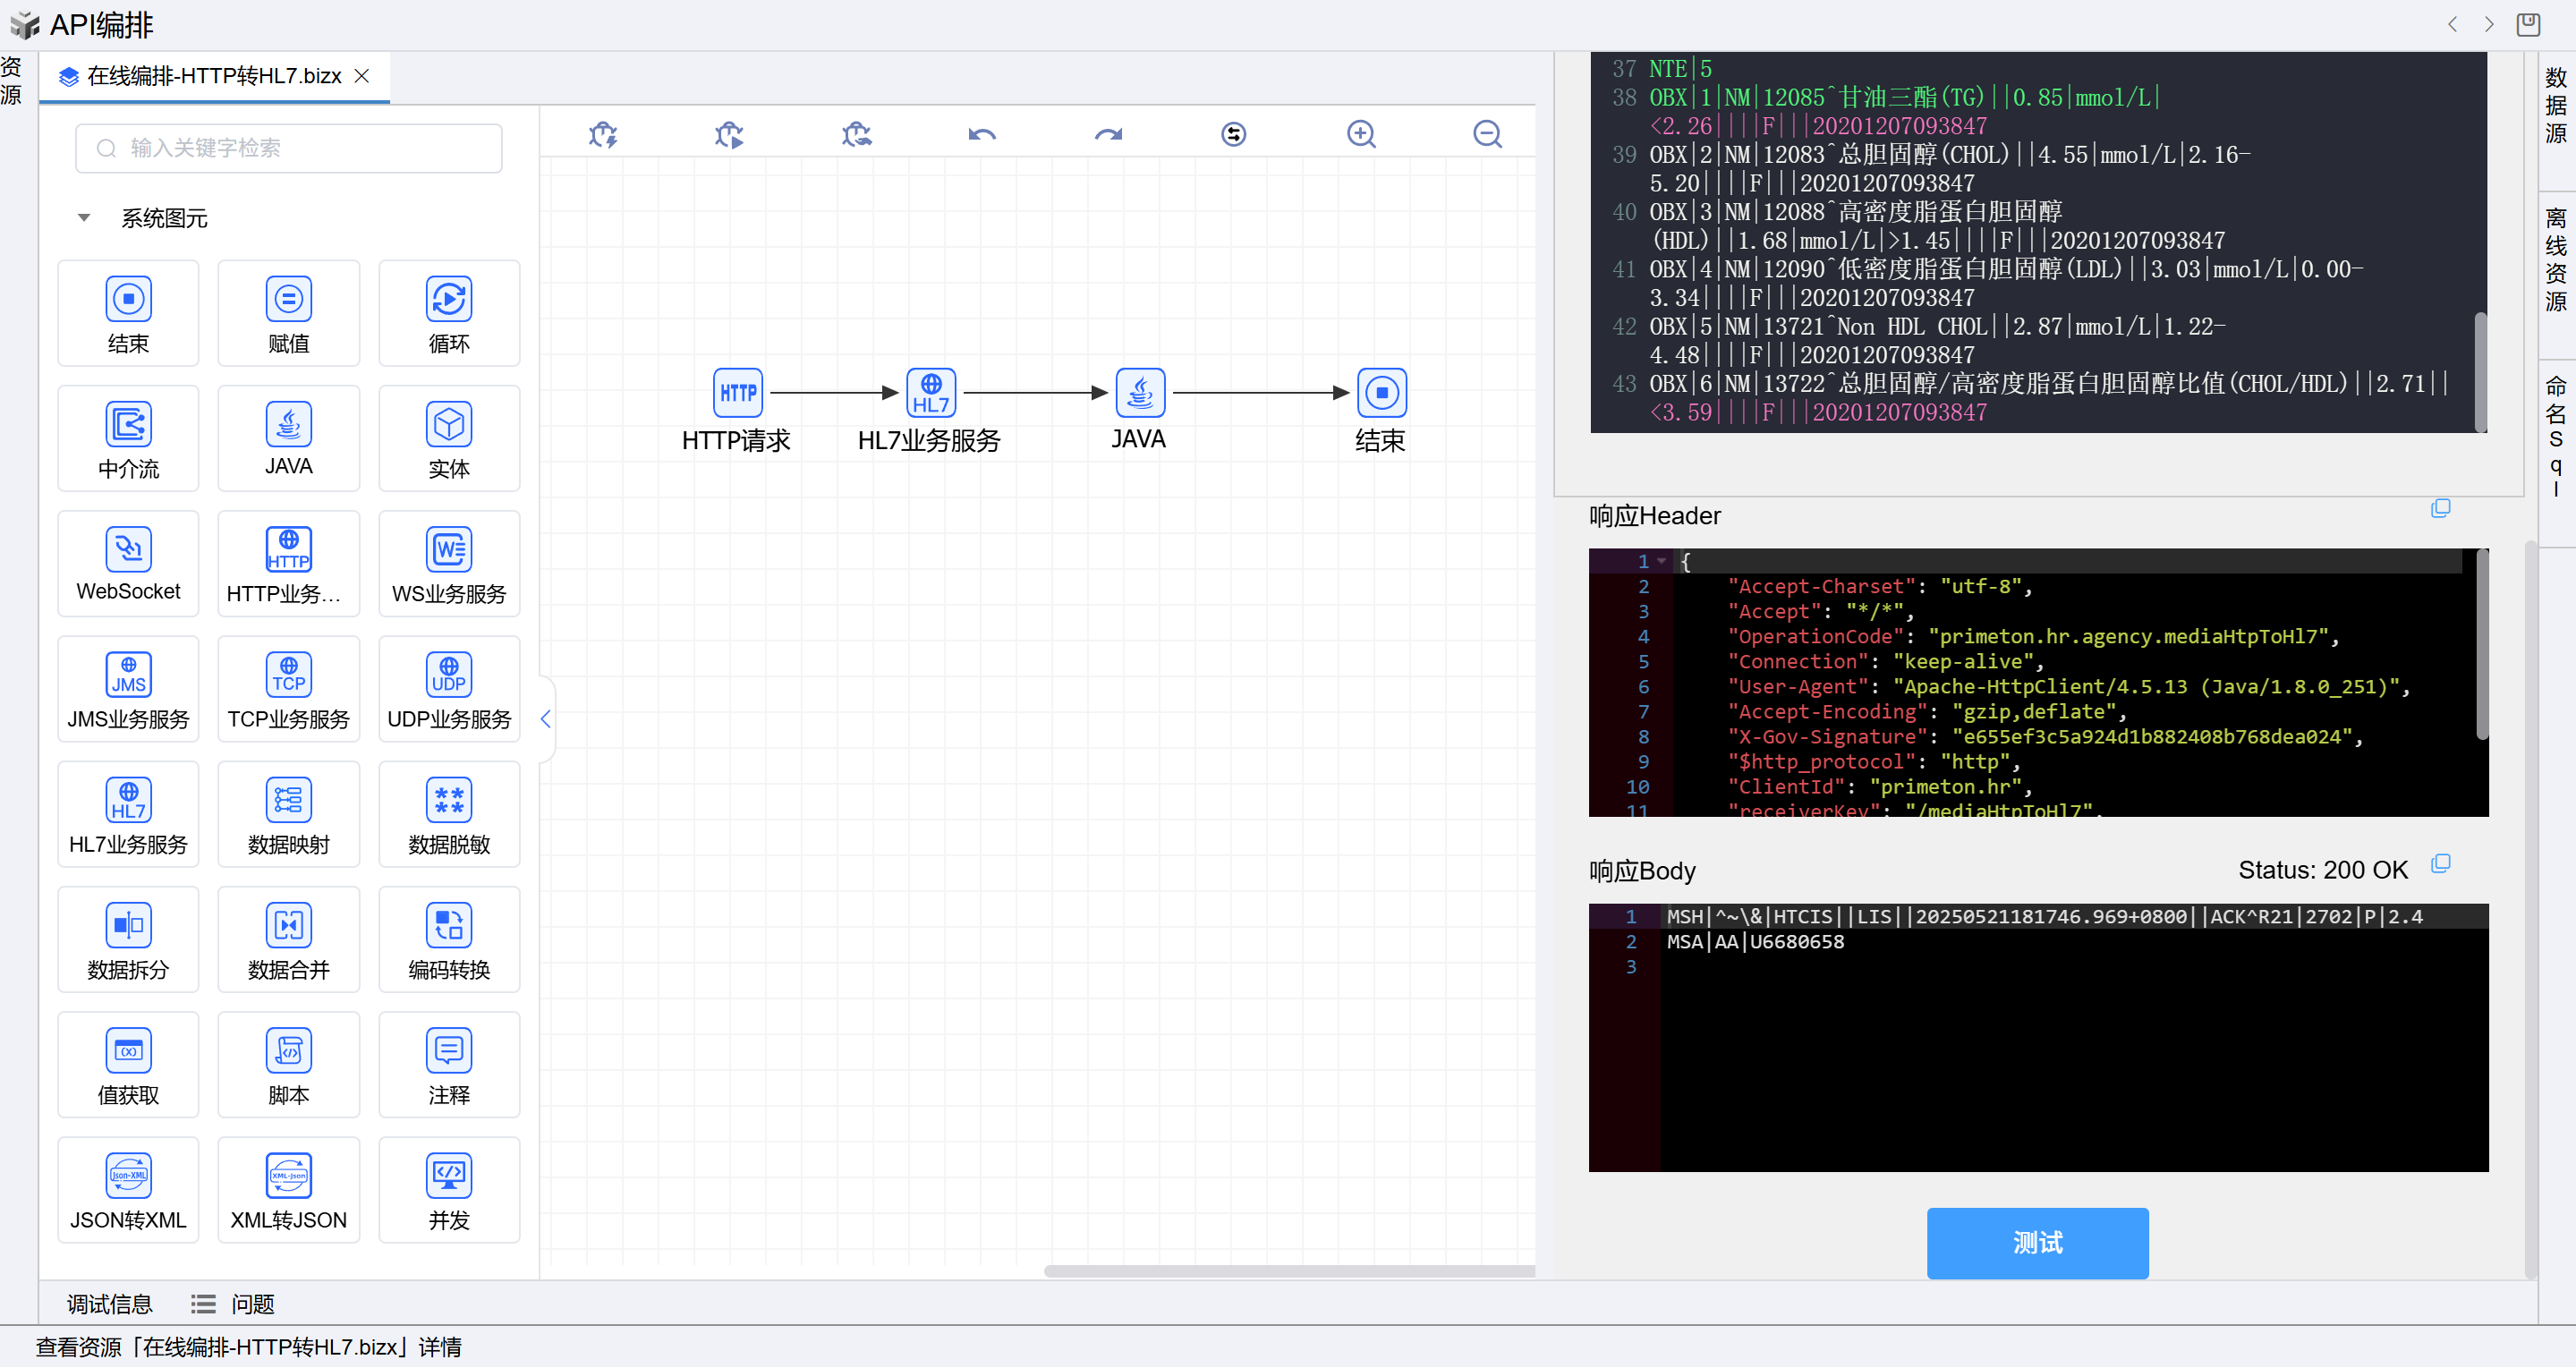Click the 输入关键字检索 search field
The height and width of the screenshot is (1368, 2576).
(x=289, y=148)
